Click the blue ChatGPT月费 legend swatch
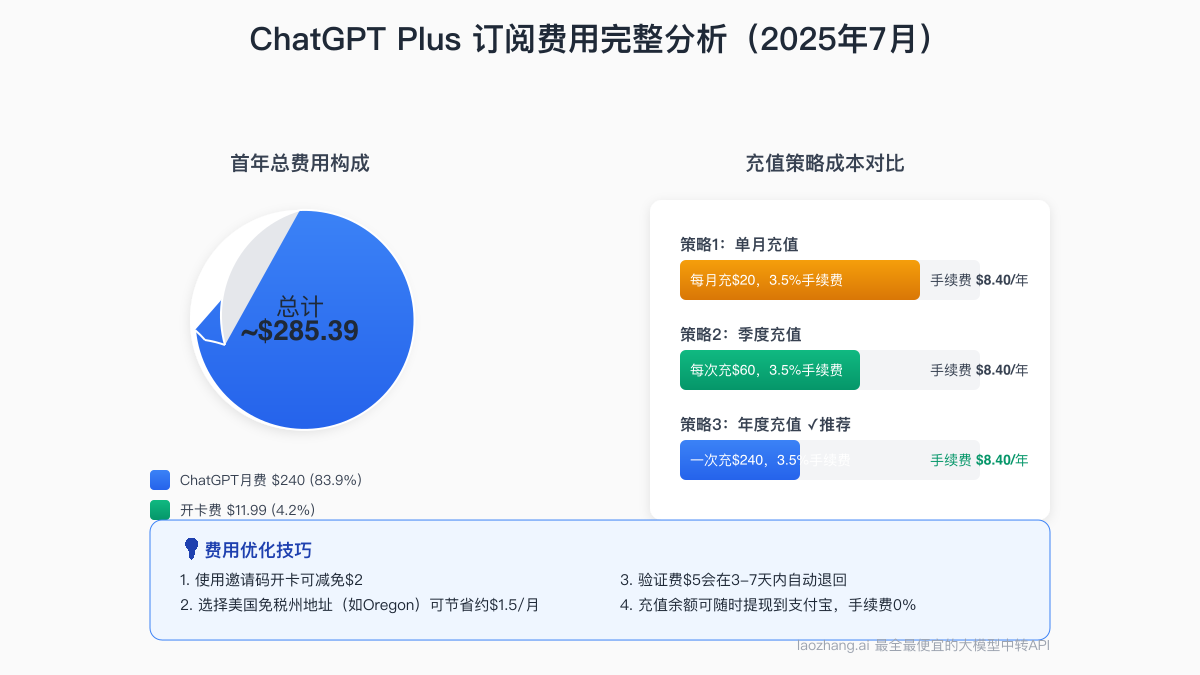 pos(160,480)
